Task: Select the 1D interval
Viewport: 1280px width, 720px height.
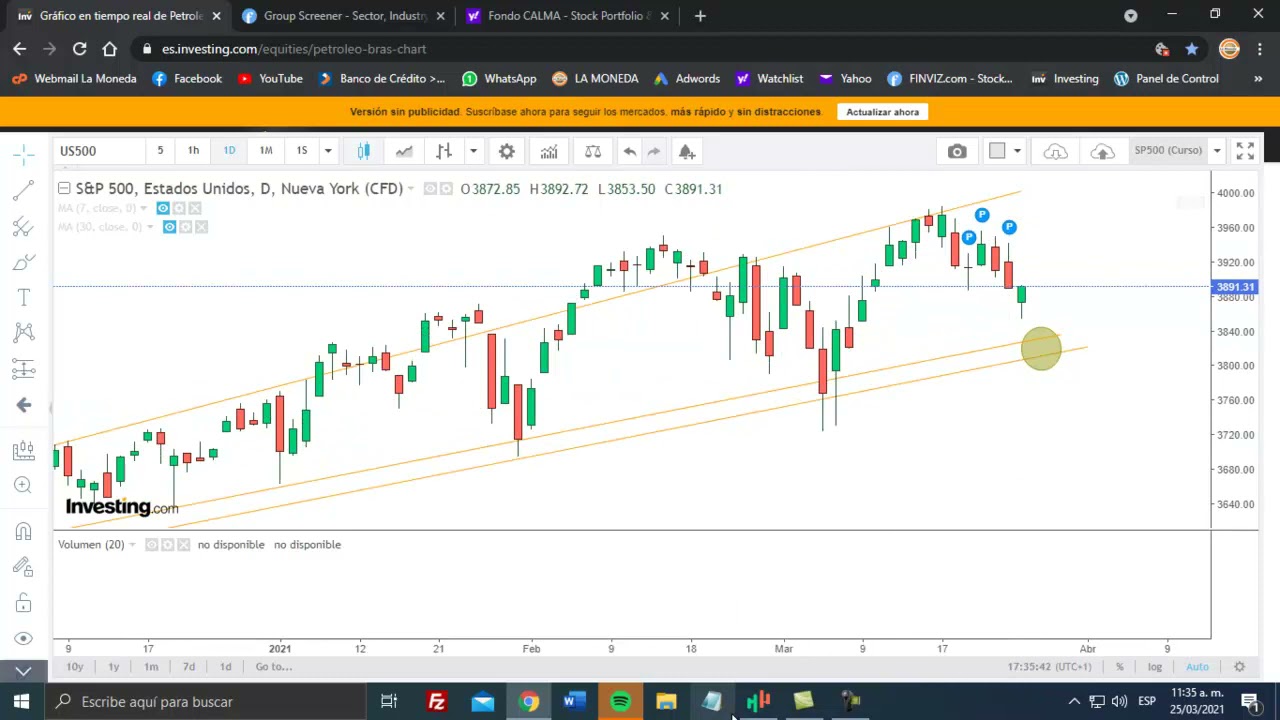Action: 229,150
